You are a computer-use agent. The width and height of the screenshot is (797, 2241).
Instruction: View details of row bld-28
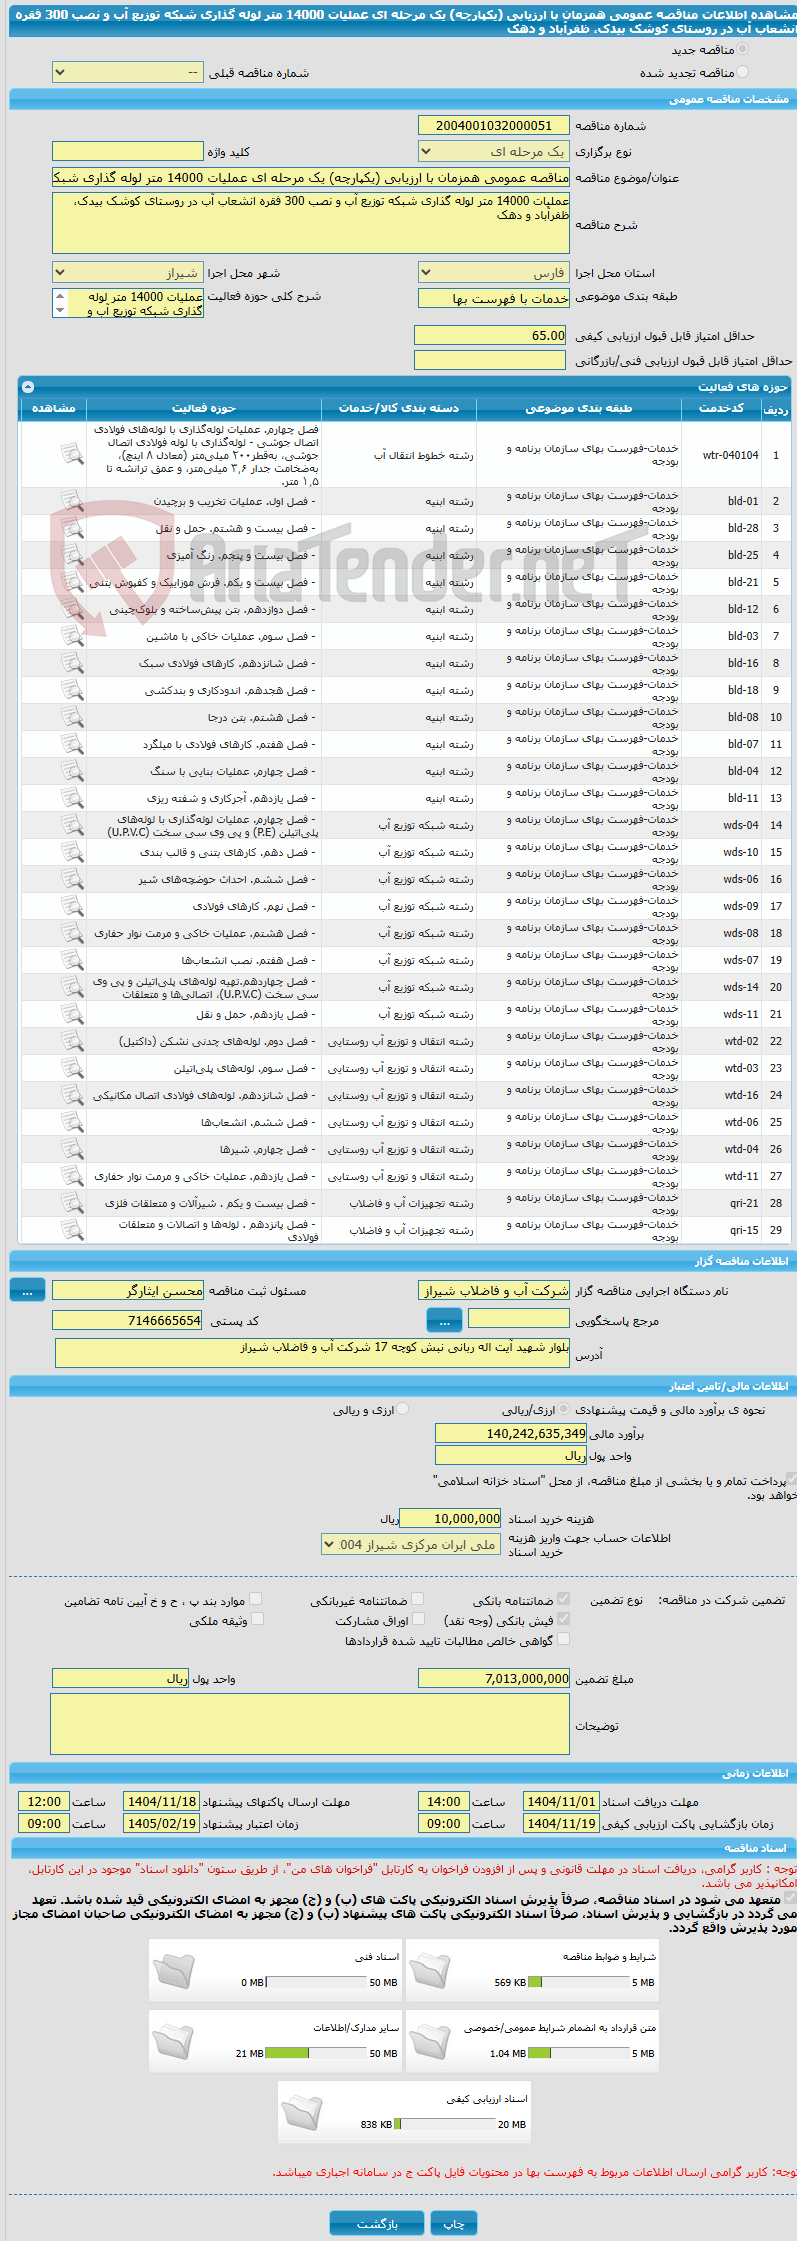coord(72,527)
